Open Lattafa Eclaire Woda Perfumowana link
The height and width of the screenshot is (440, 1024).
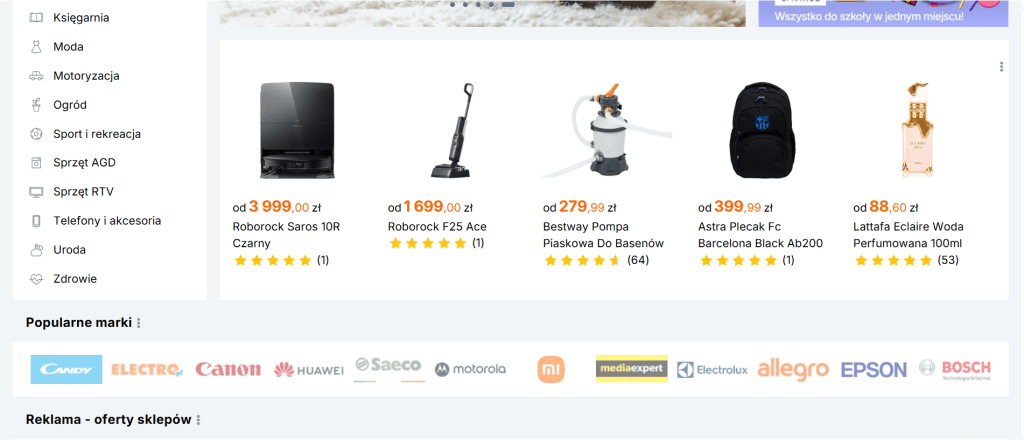[x=908, y=235]
